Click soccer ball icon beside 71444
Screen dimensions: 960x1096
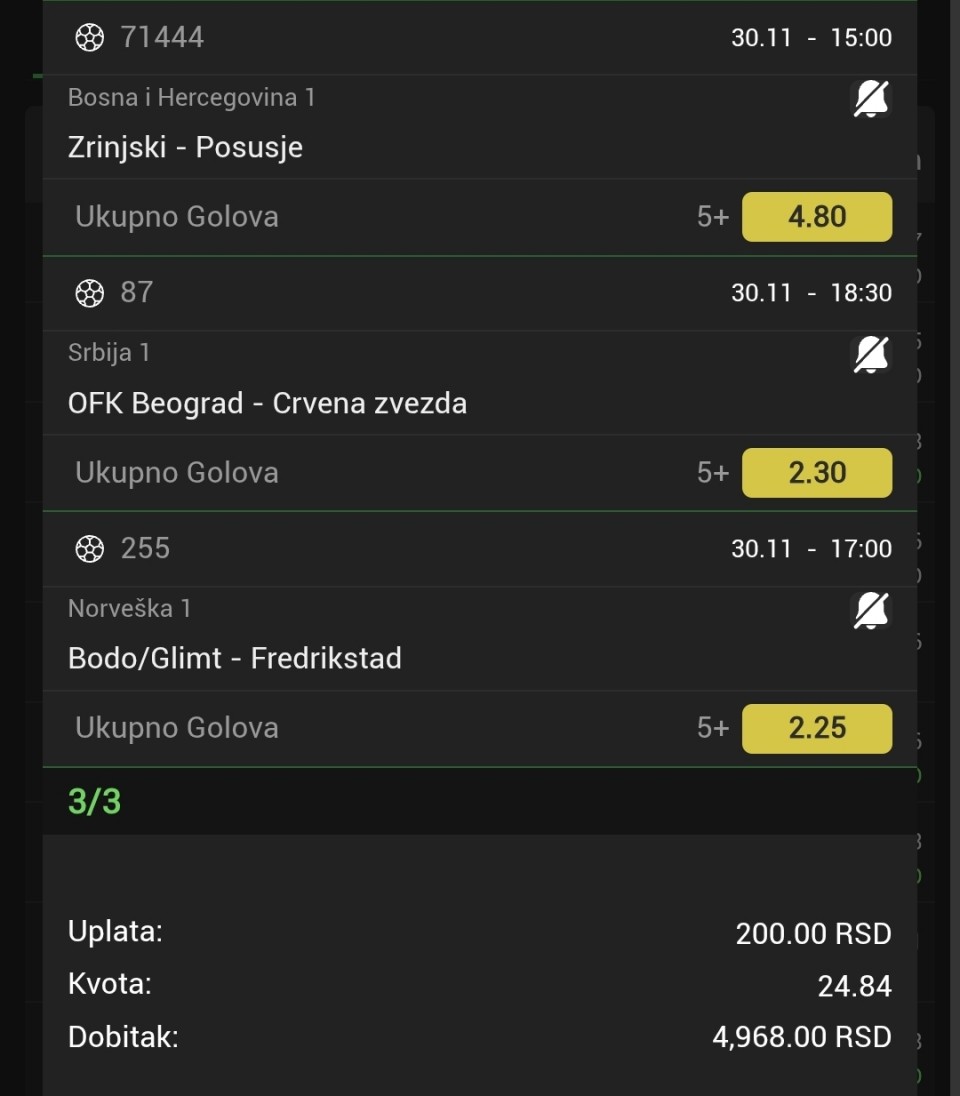[x=89, y=38]
